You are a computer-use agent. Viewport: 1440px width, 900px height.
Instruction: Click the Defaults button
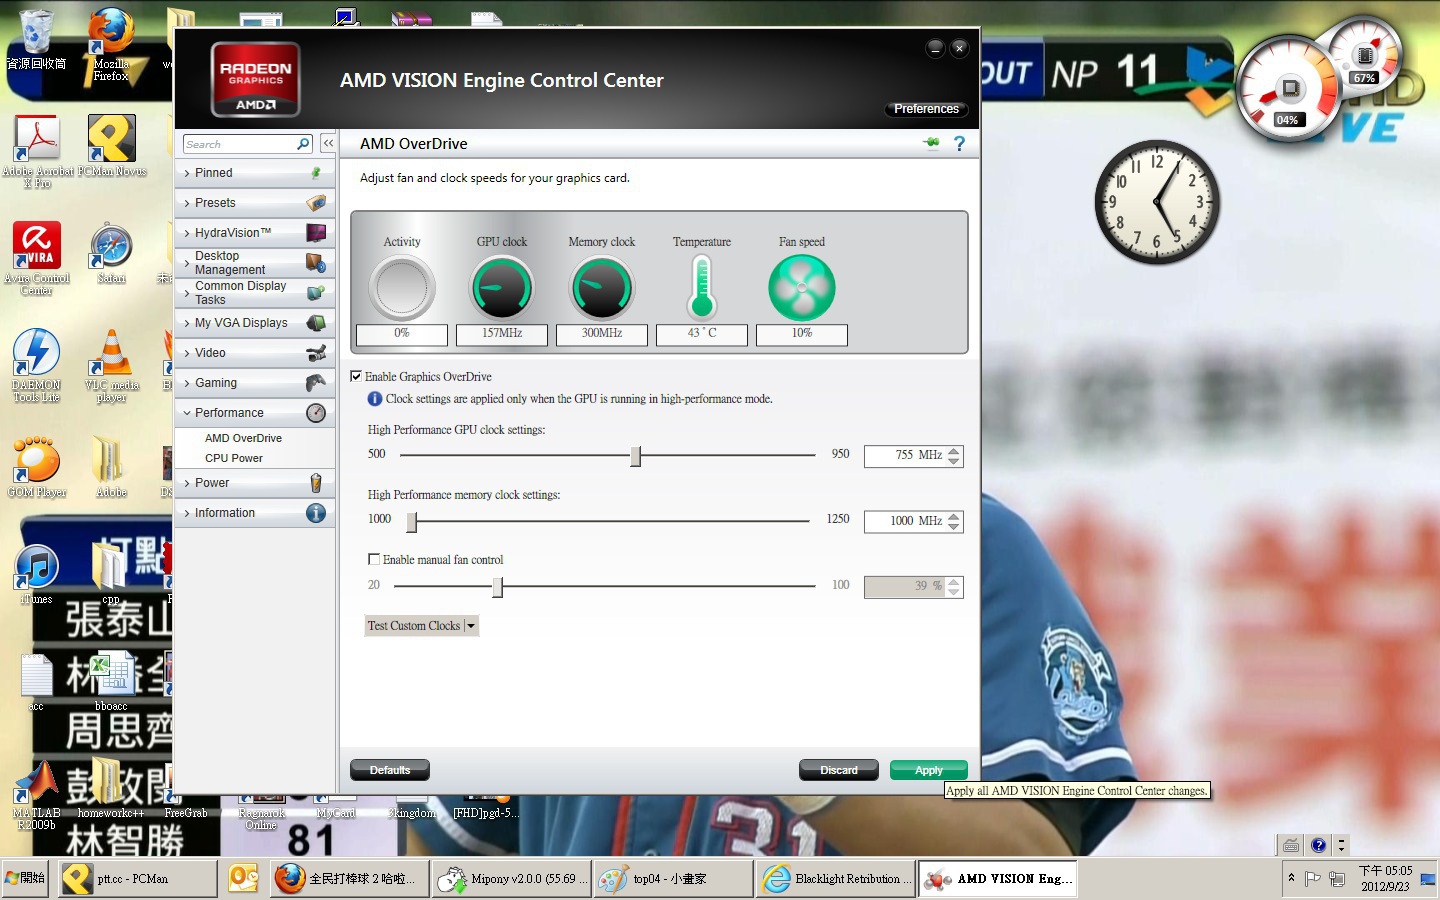click(x=390, y=770)
